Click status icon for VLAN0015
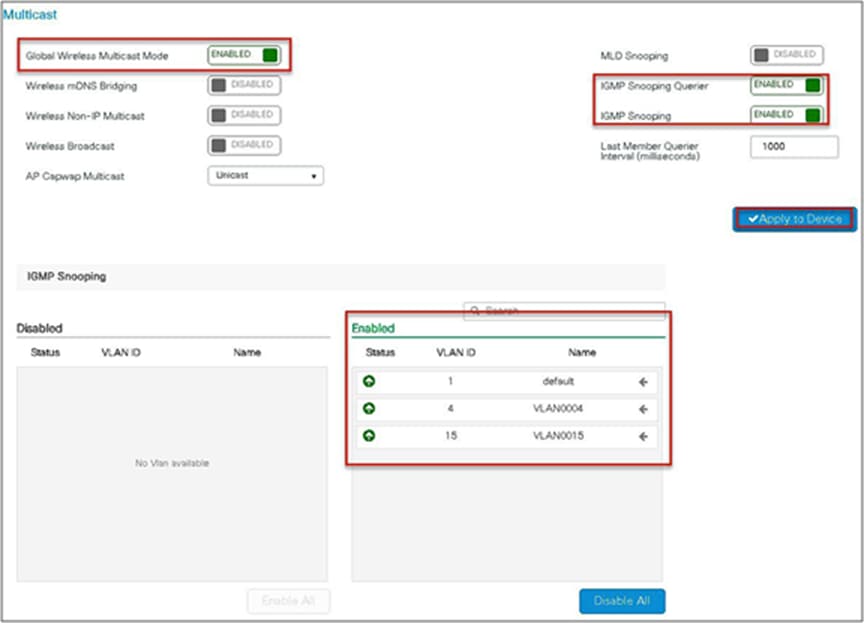This screenshot has width=864, height=623. 369,436
